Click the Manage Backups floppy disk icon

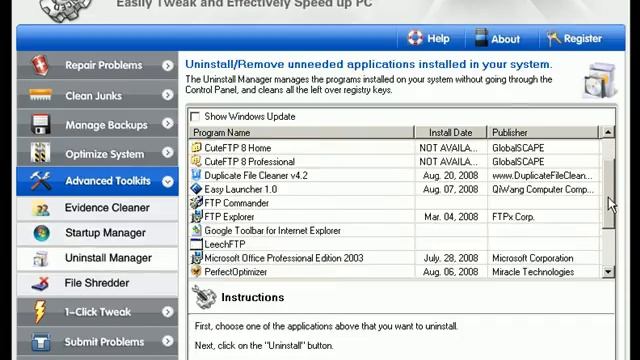coord(40,124)
